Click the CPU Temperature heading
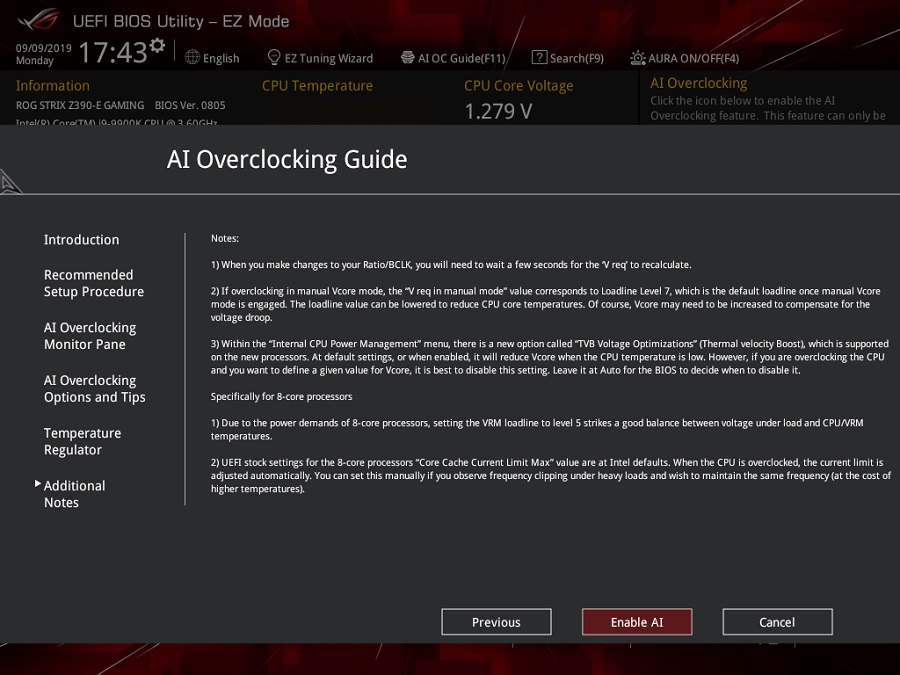 pos(317,86)
